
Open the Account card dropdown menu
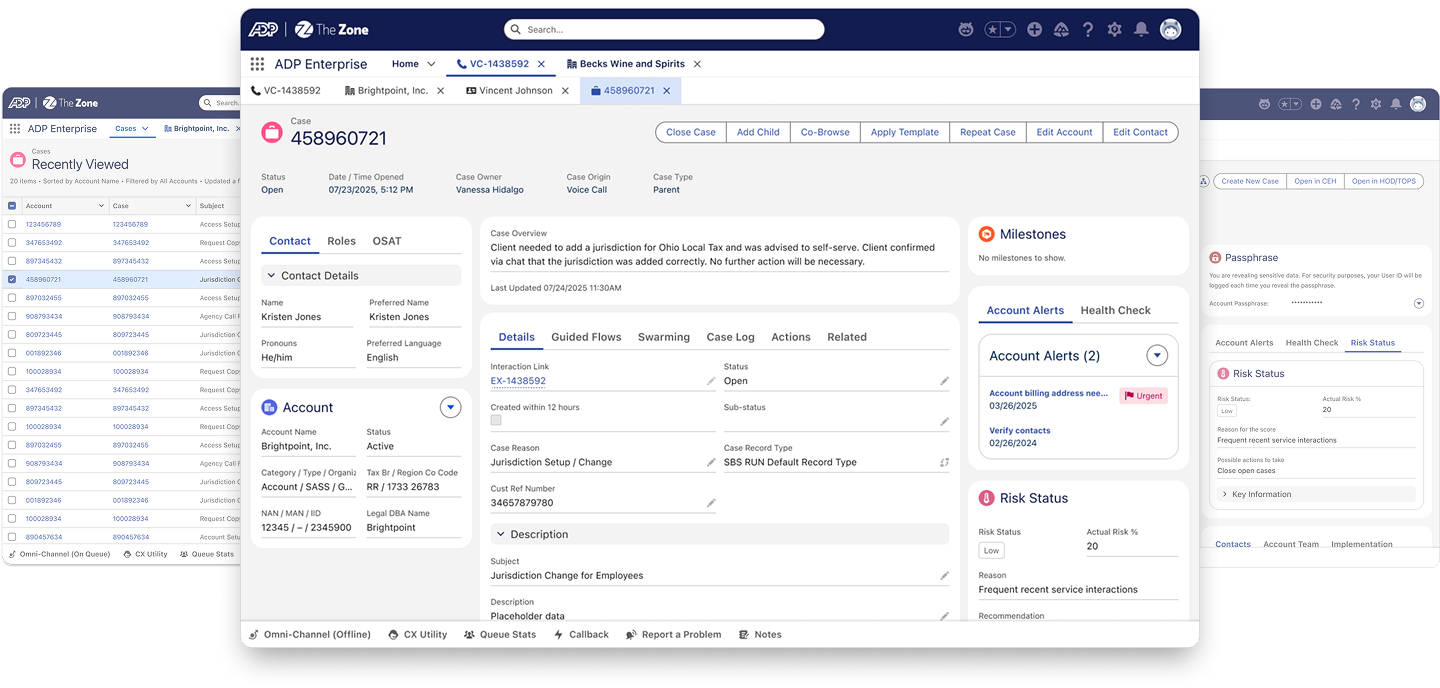coord(450,407)
